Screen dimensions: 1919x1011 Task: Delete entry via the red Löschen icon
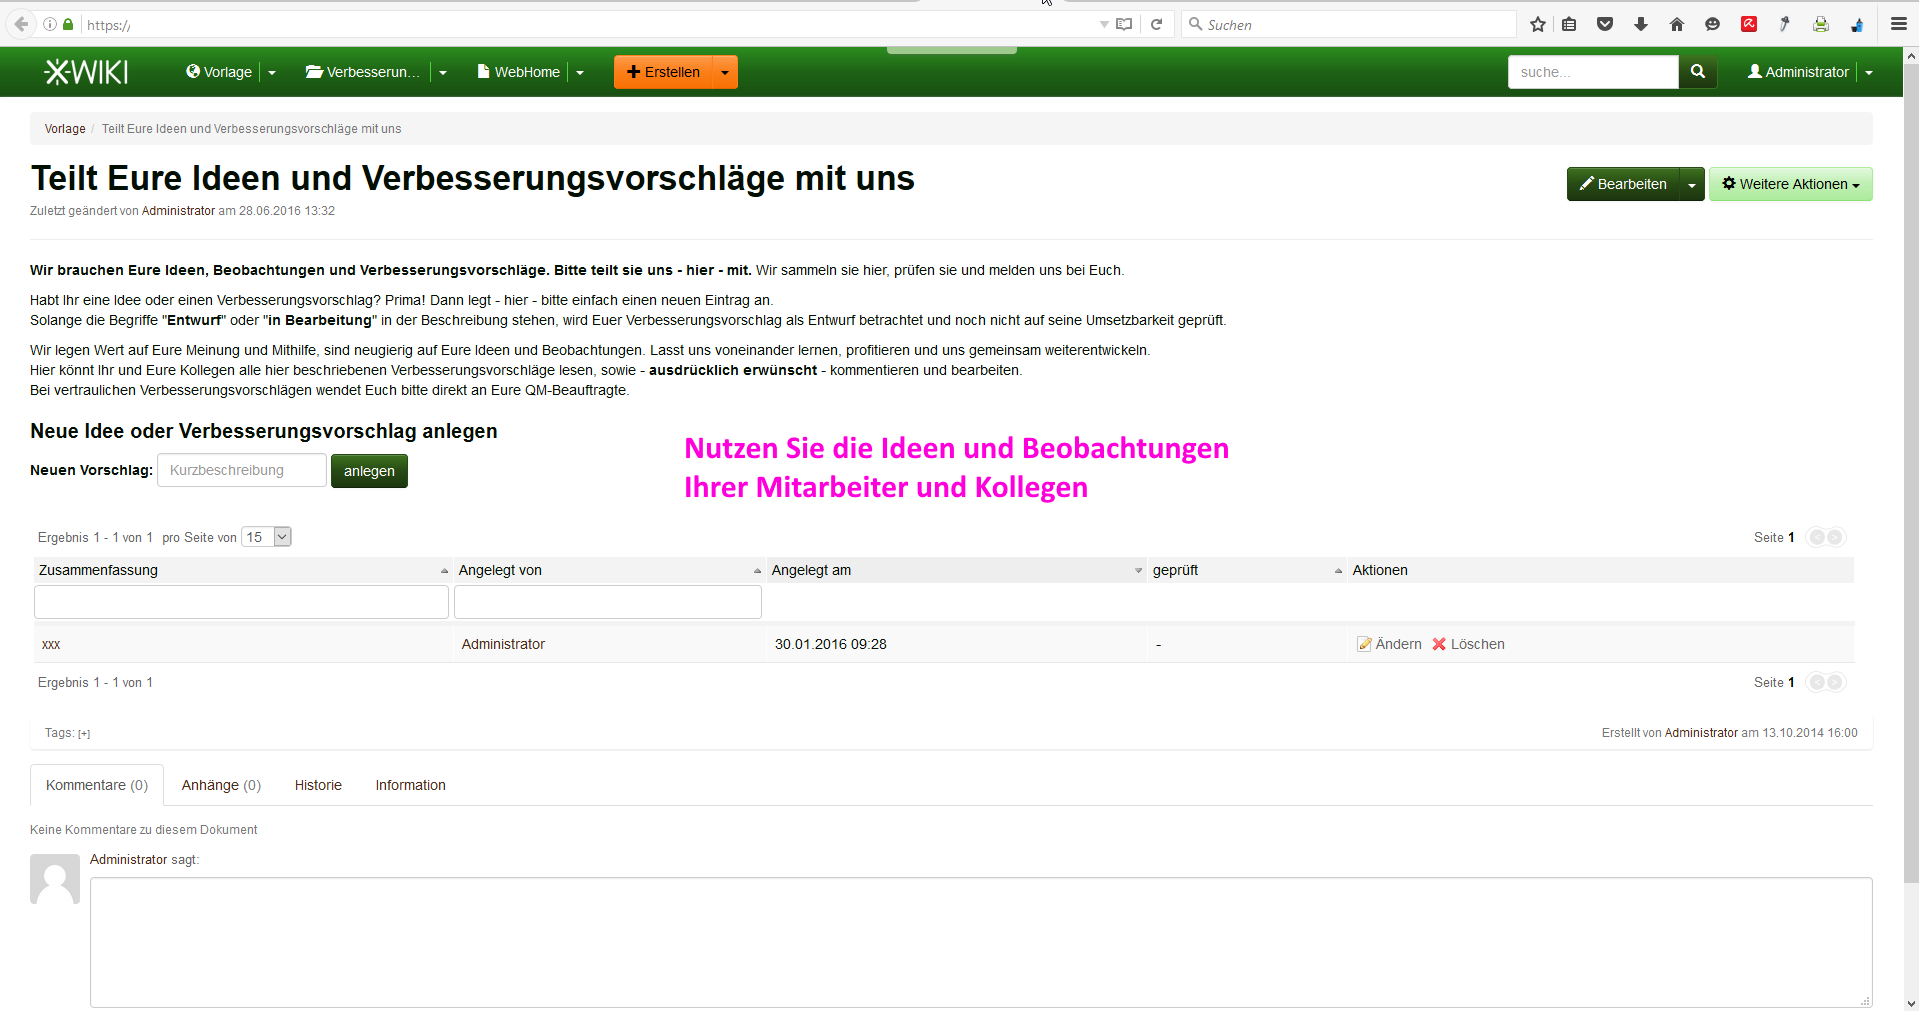[x=1439, y=644]
